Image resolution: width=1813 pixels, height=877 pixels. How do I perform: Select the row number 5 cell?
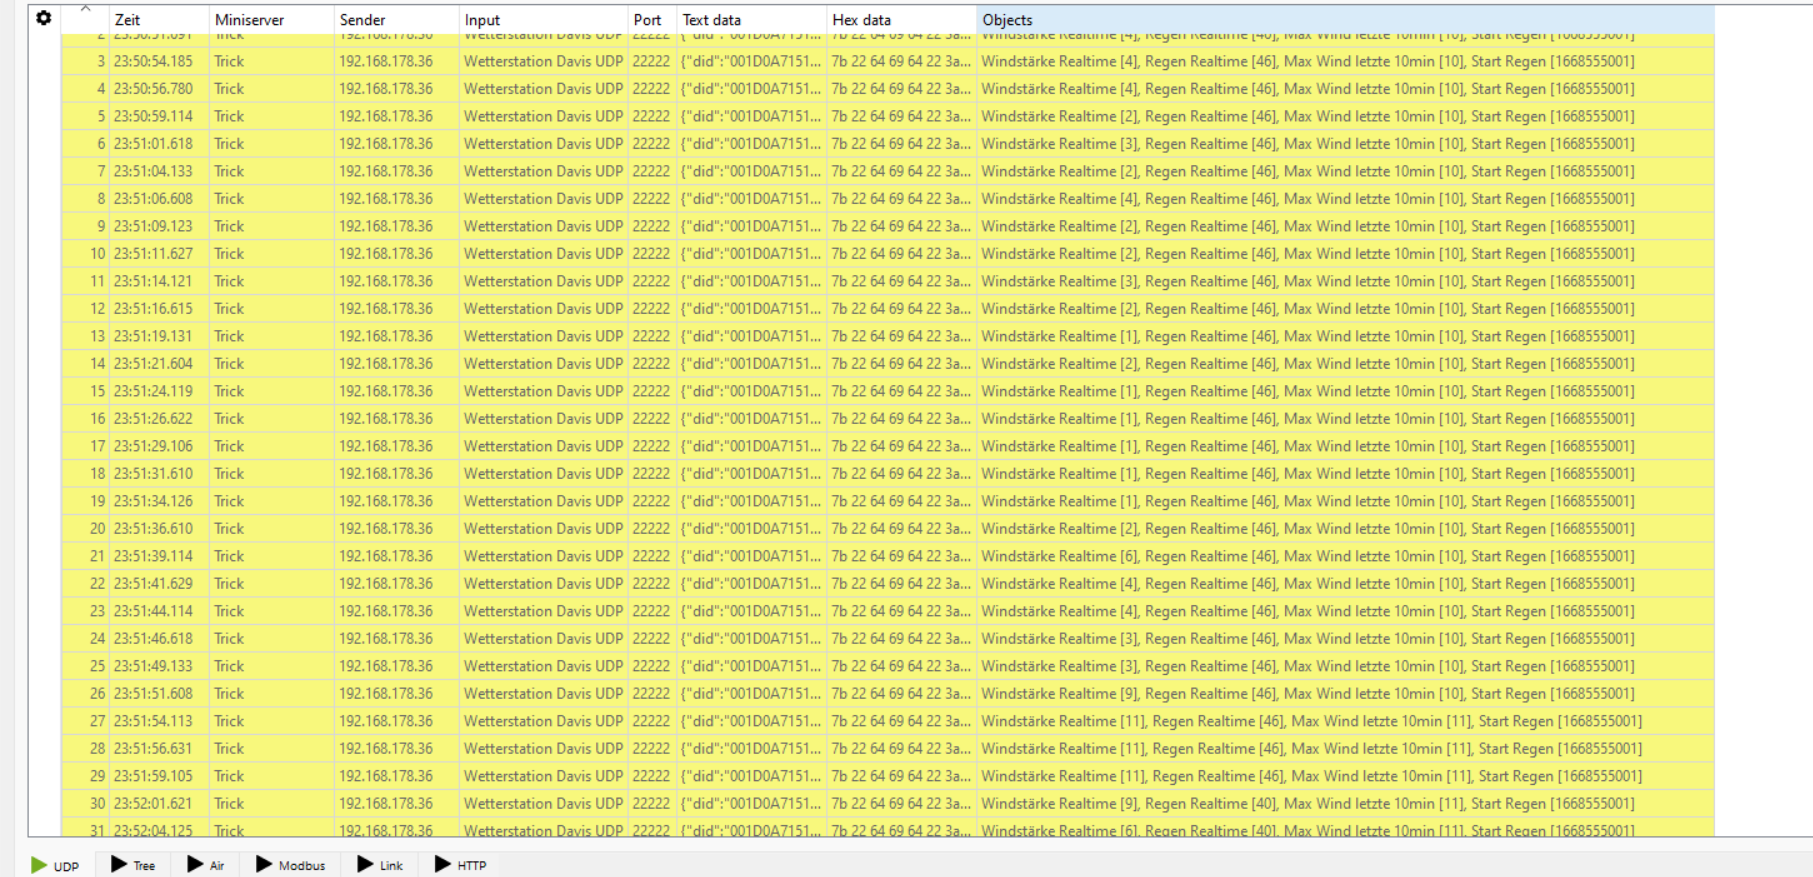pyautogui.click(x=85, y=116)
